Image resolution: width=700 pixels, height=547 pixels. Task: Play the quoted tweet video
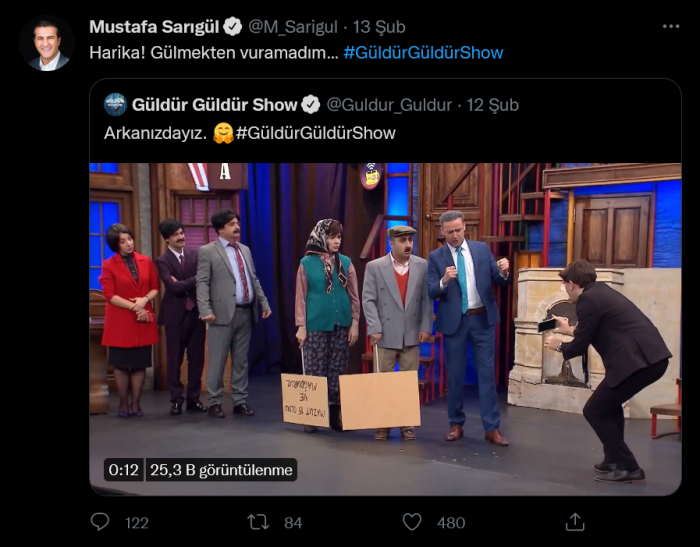click(385, 329)
